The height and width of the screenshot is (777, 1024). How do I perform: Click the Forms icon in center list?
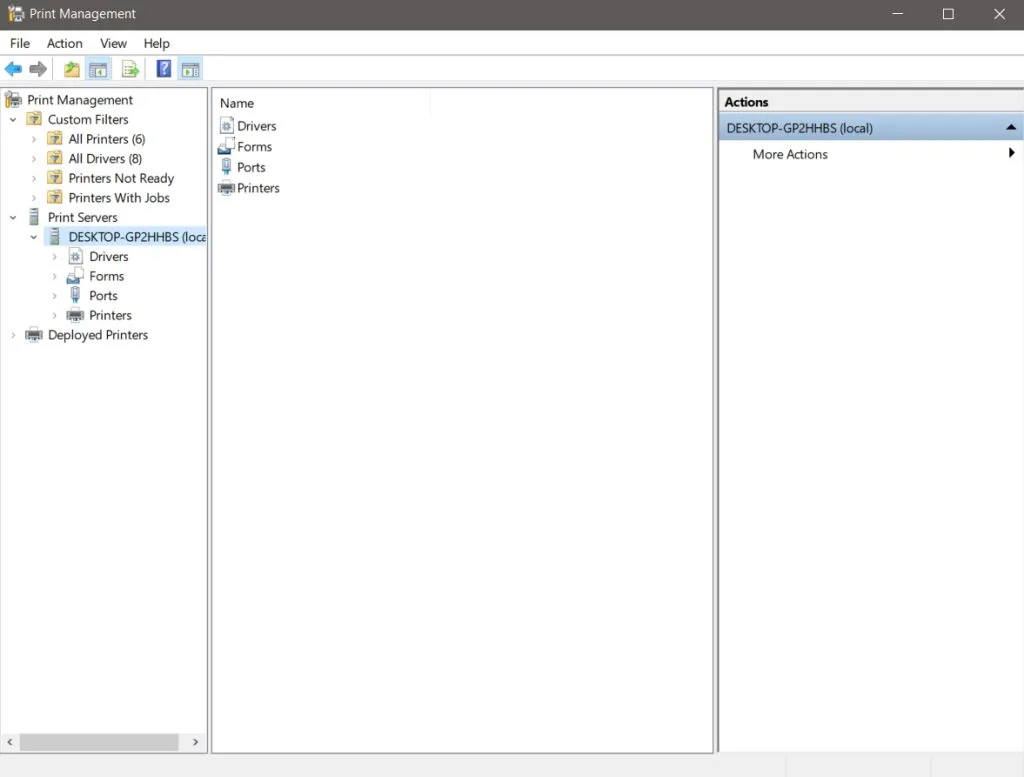click(226, 146)
